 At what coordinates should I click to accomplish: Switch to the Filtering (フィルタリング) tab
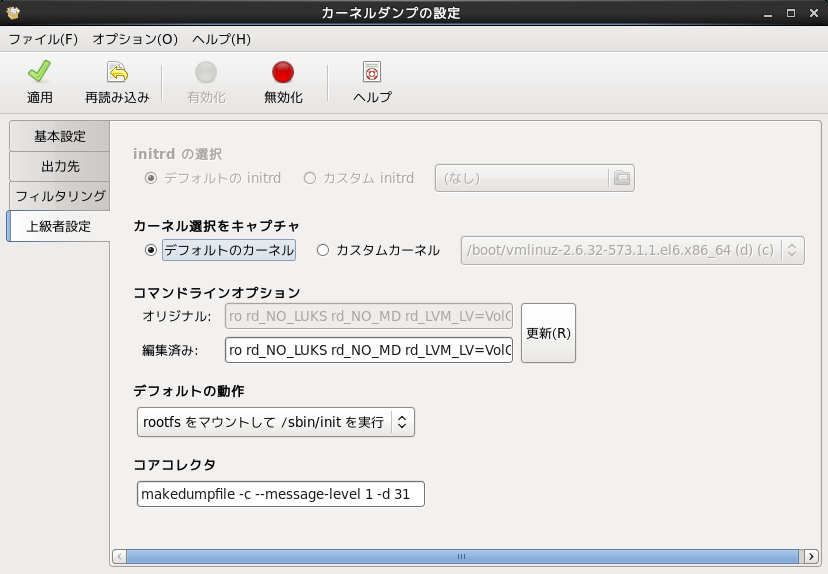tap(60, 196)
